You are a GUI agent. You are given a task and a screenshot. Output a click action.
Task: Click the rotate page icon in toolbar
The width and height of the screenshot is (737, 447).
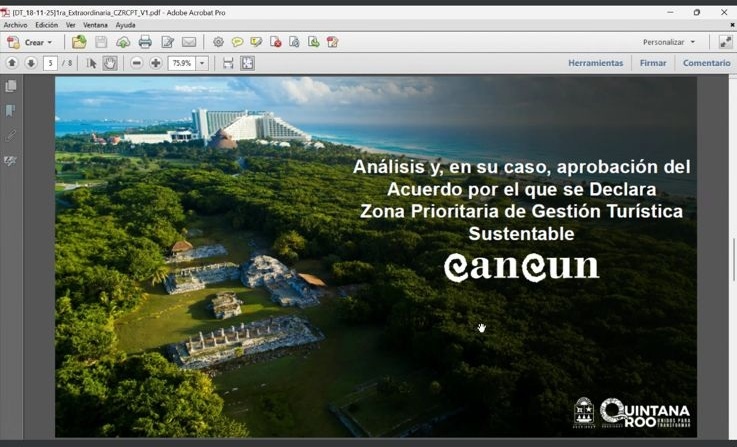(294, 42)
